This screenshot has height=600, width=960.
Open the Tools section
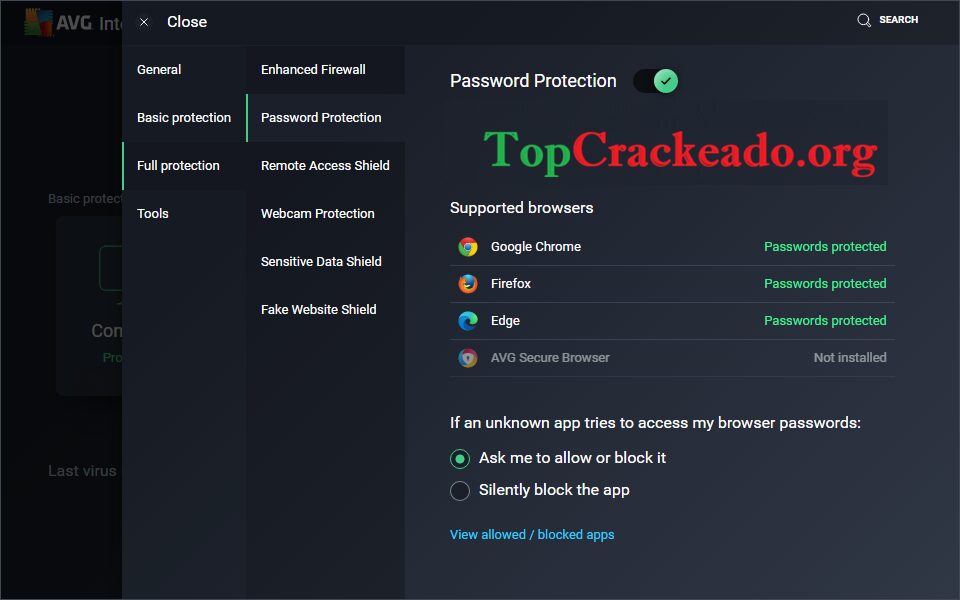click(x=152, y=213)
